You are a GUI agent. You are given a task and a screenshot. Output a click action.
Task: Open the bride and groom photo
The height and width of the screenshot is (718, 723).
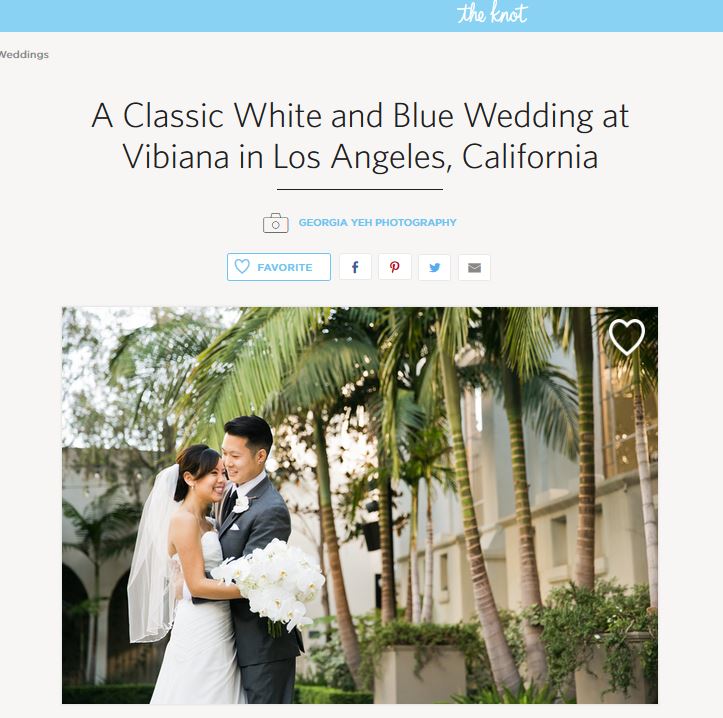[360, 505]
